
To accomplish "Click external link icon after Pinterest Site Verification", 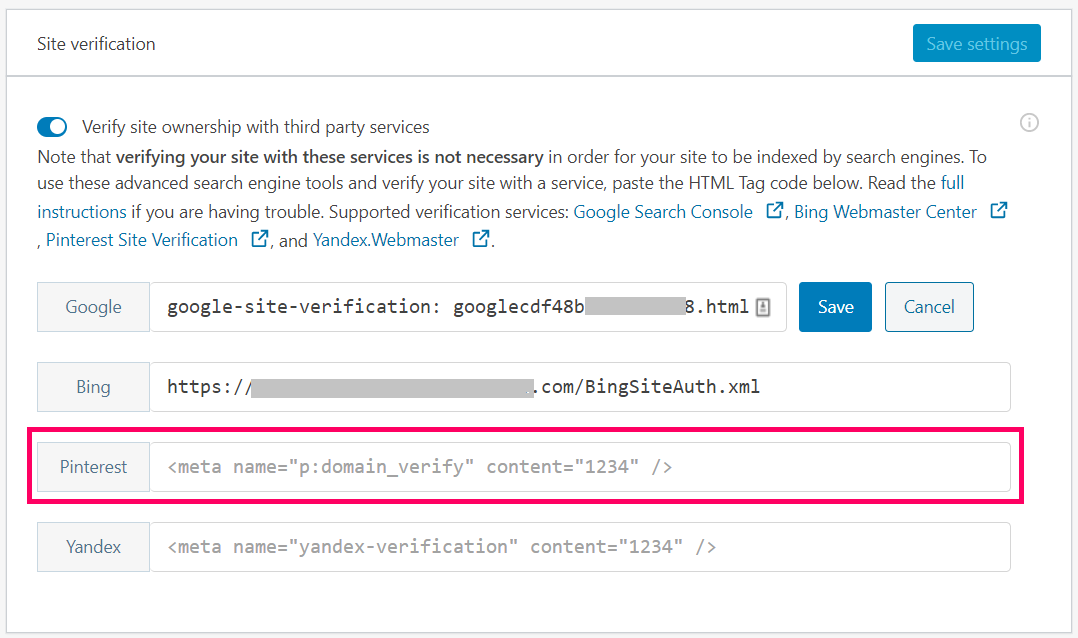I will 259,239.
